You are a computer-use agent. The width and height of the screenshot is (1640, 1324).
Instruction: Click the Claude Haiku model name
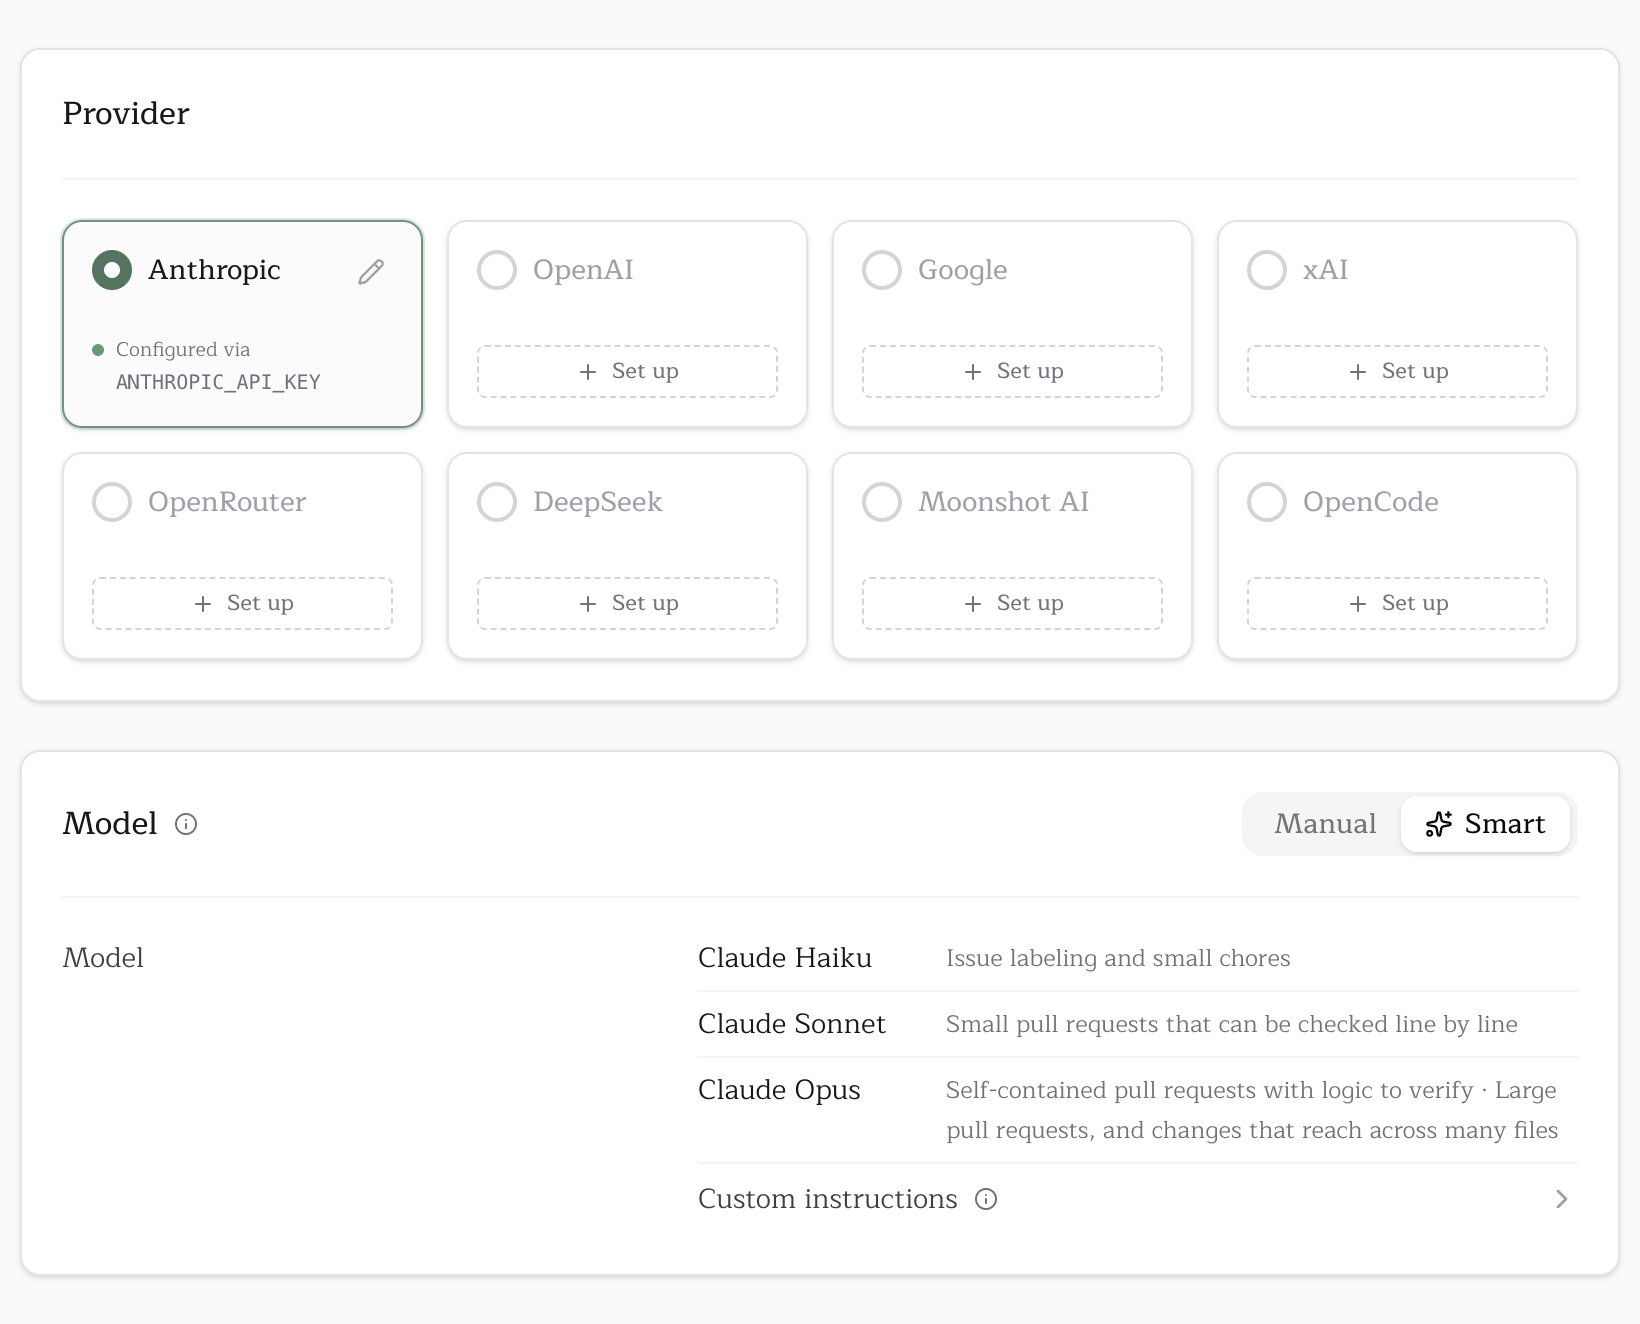click(x=785, y=958)
